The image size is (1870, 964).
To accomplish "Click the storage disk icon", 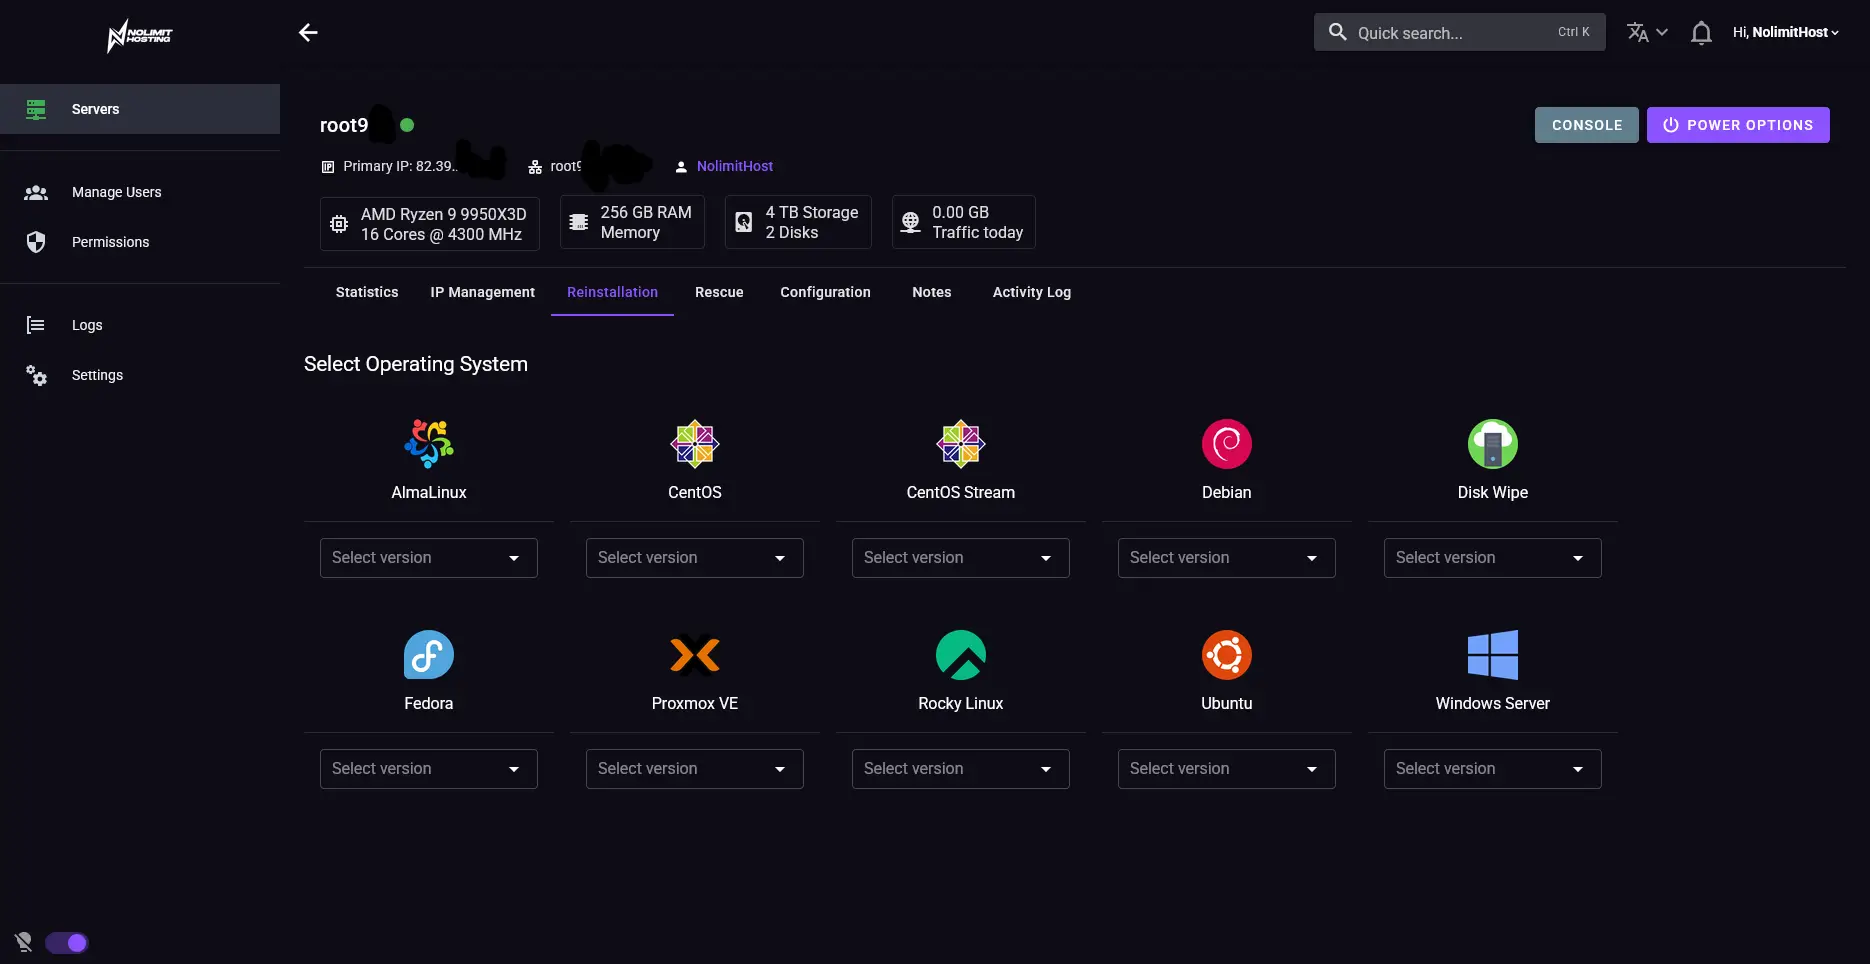I will pyautogui.click(x=744, y=222).
